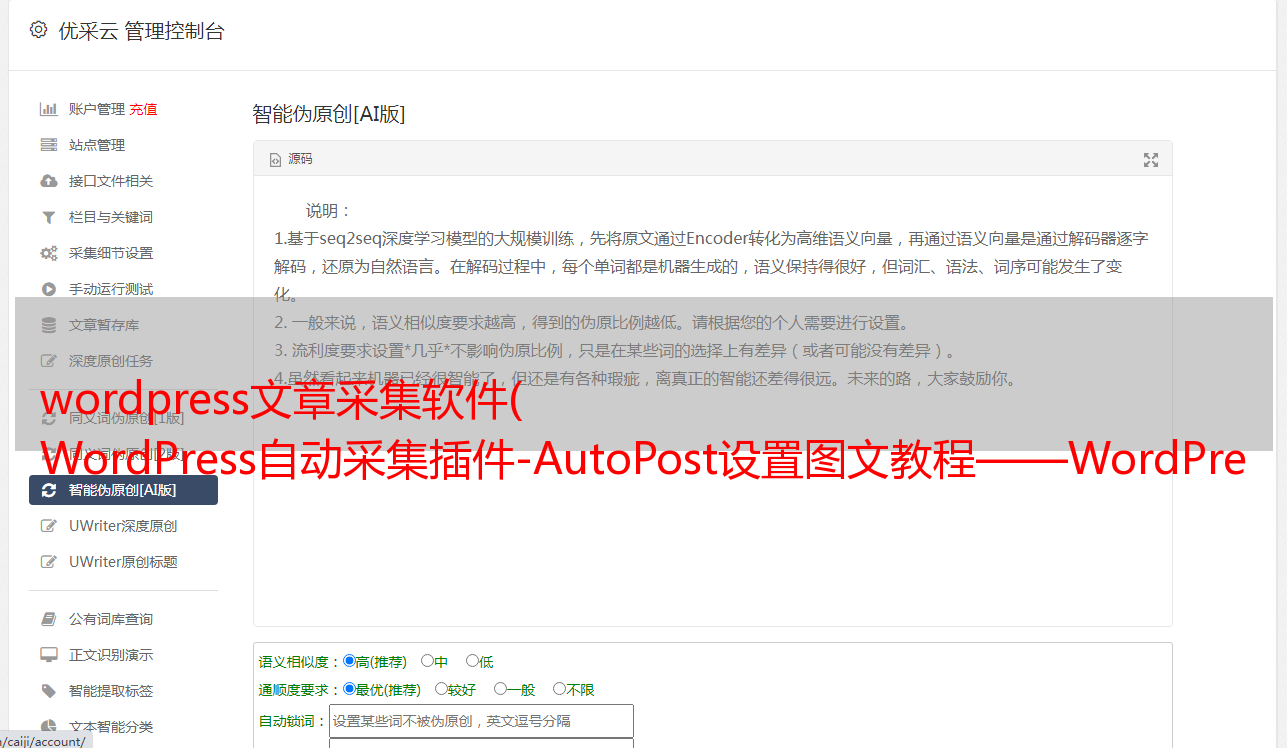This screenshot has height=748, width=1287.
Task: Click the play icon for 手动运行测试
Action: point(48,289)
